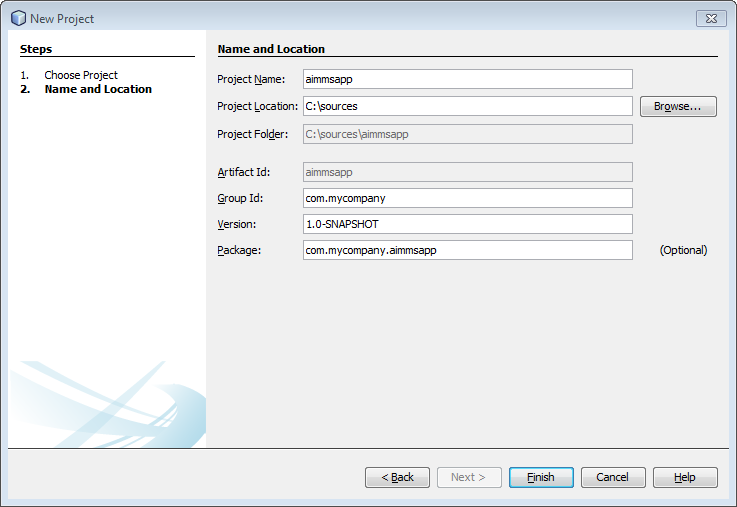This screenshot has width=737, height=507.
Task: Click the Artifact Id field
Action: tap(468, 172)
